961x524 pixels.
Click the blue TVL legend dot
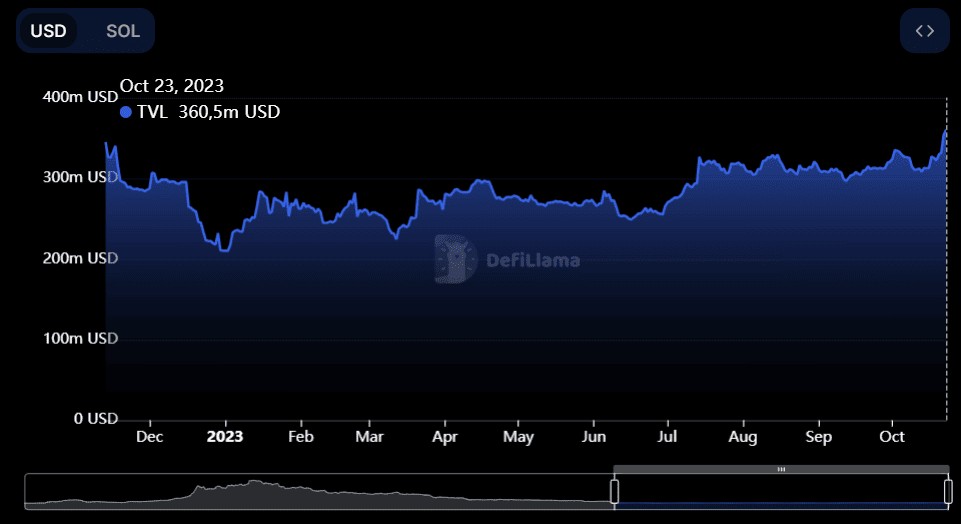point(126,112)
